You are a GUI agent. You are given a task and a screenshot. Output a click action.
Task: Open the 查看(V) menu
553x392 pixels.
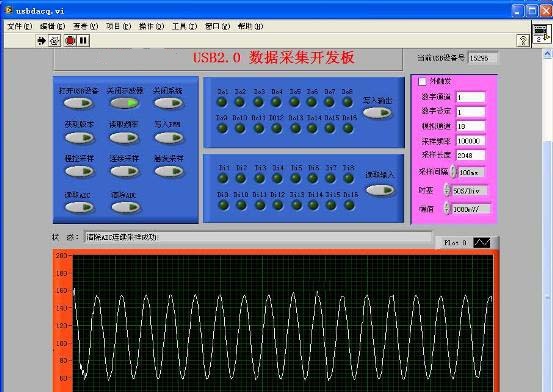pyautogui.click(x=85, y=26)
